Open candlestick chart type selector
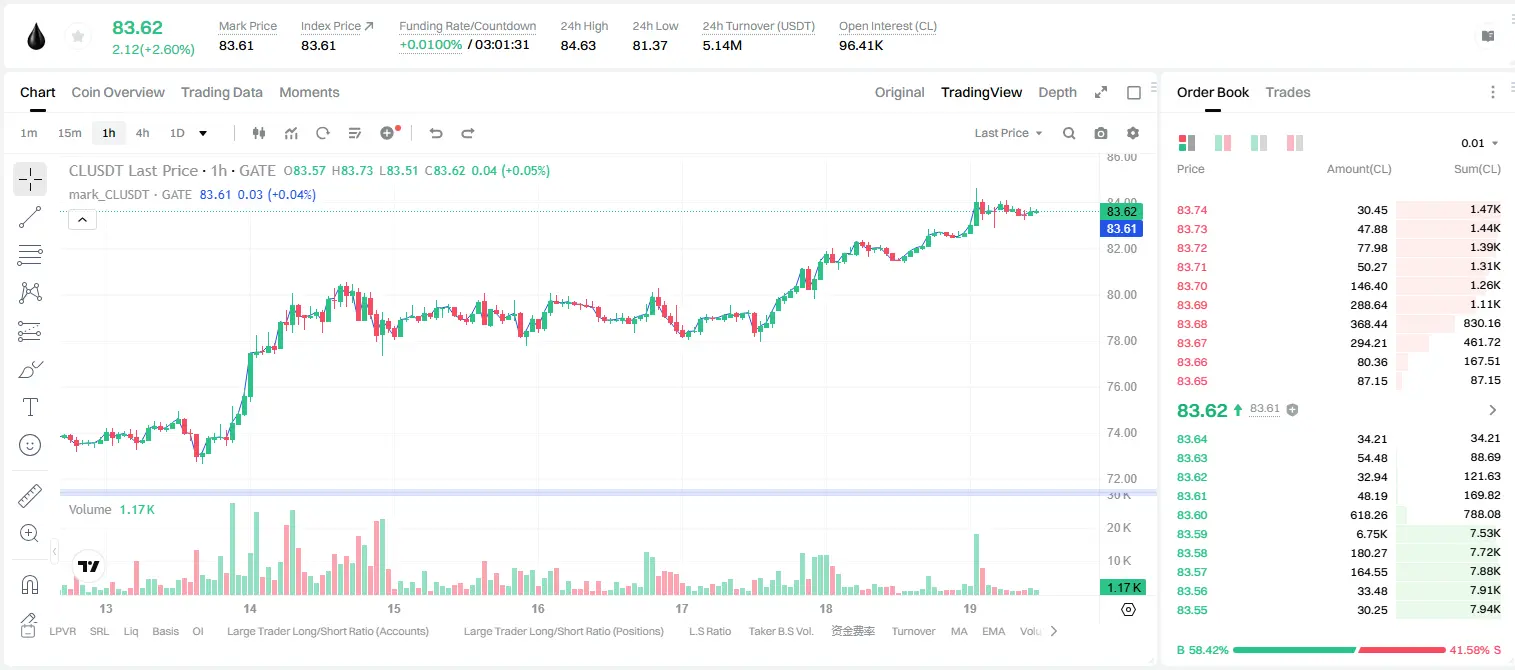 point(259,133)
